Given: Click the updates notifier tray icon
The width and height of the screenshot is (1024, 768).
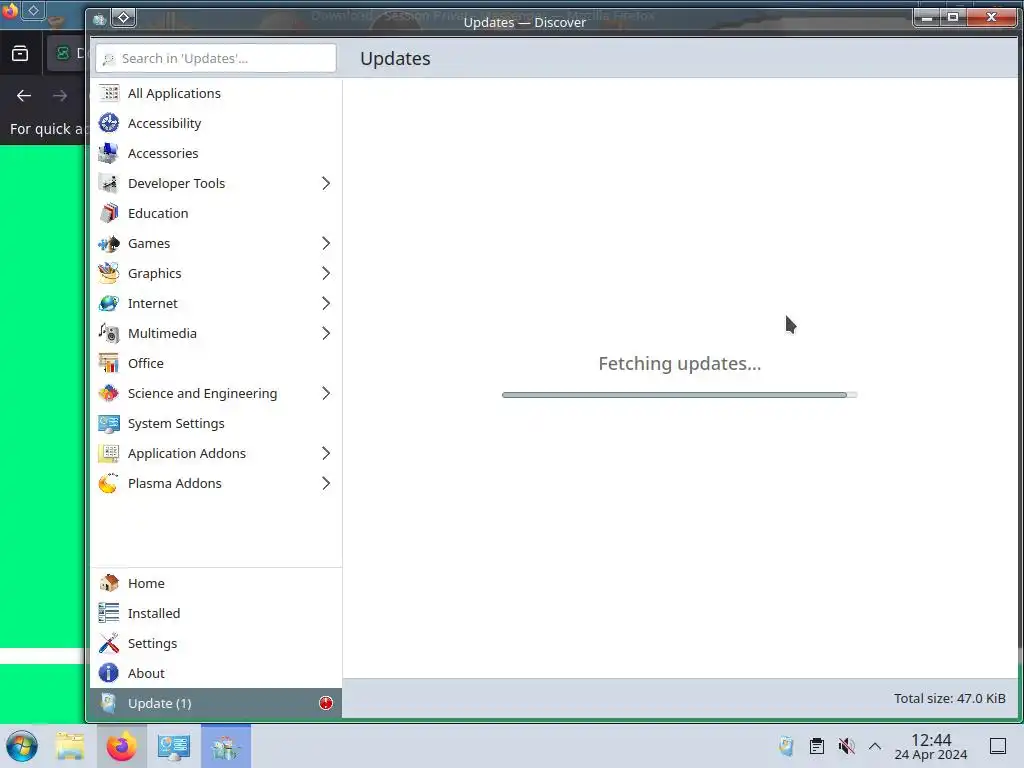Looking at the screenshot, I should pos(786,746).
